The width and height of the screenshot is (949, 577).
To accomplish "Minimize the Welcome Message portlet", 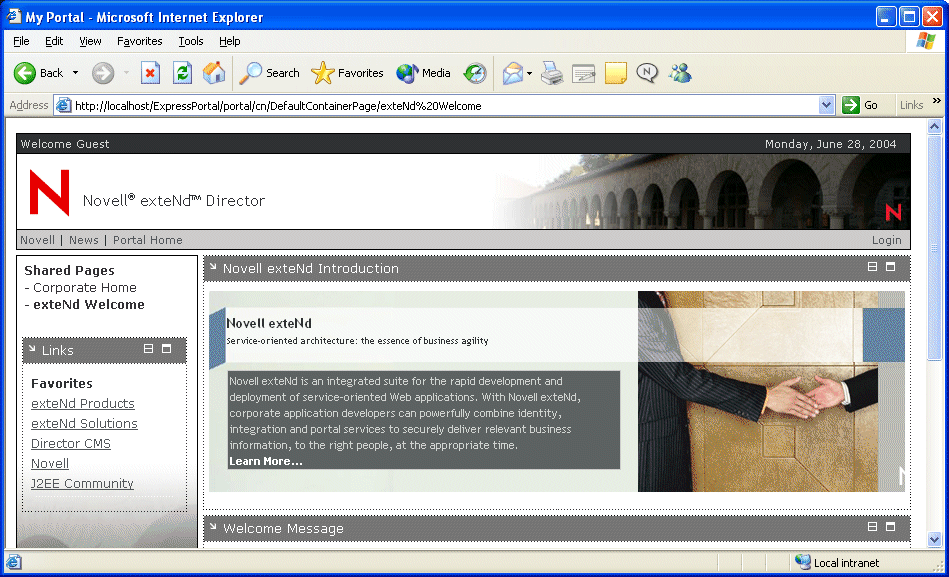I will (872, 527).
